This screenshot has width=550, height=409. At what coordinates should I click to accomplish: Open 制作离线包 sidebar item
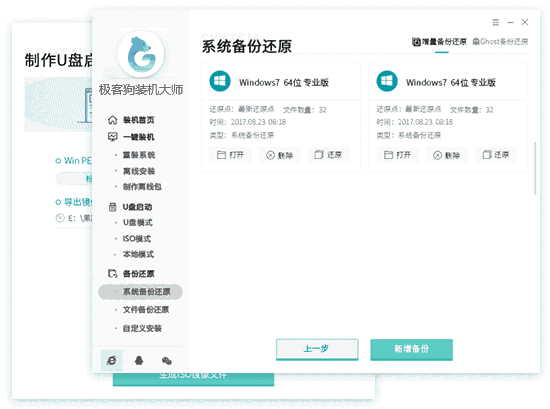point(142,187)
